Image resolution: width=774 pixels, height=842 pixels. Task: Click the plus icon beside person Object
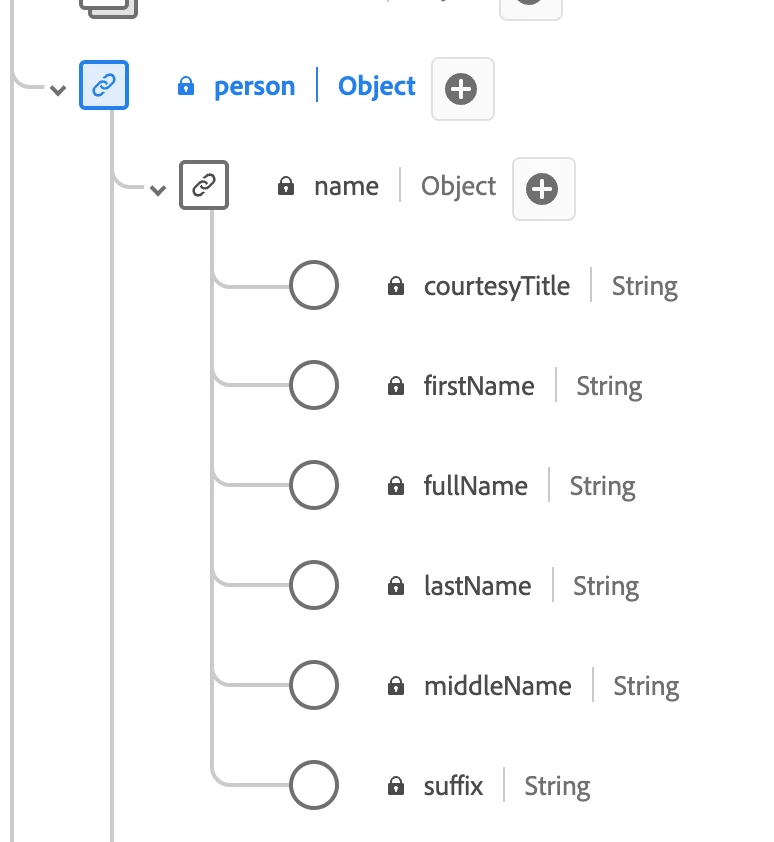[x=462, y=90]
